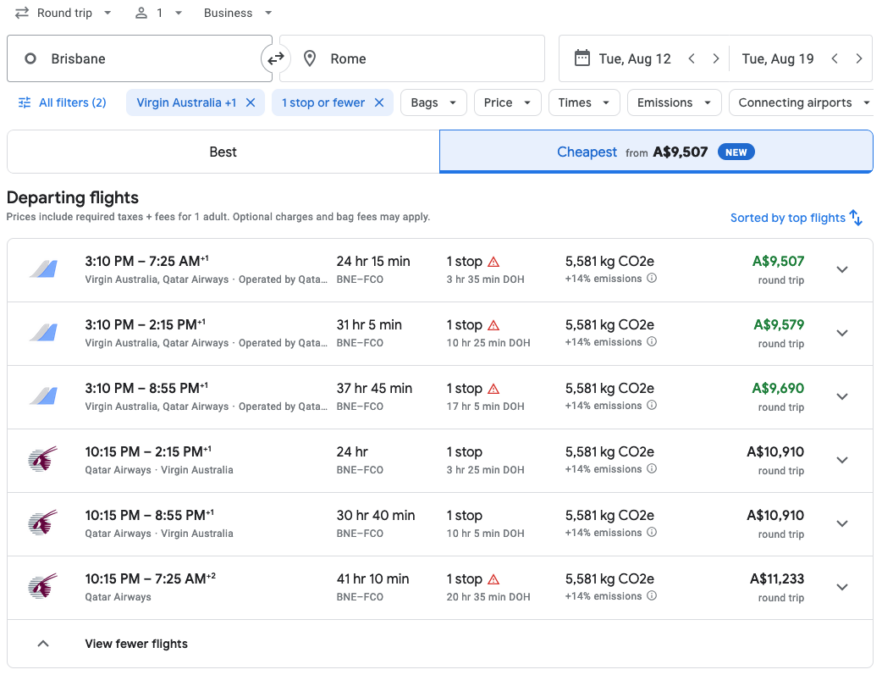Go to next return date after Aug 19

[x=858, y=58]
